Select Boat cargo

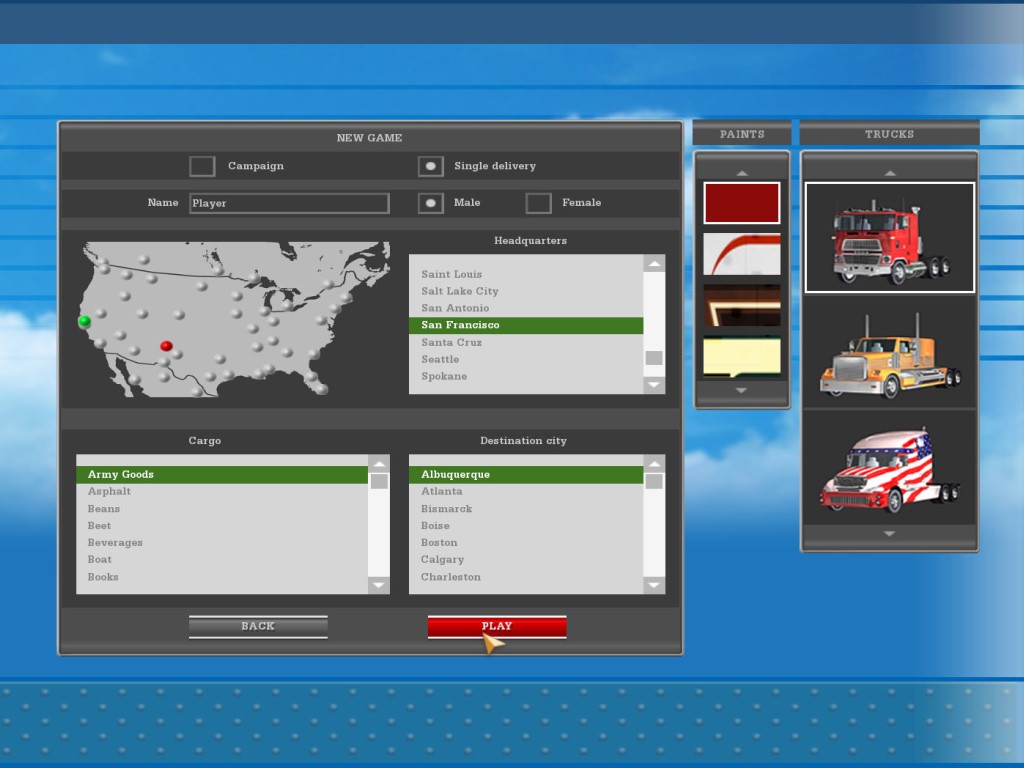pyautogui.click(x=222, y=560)
